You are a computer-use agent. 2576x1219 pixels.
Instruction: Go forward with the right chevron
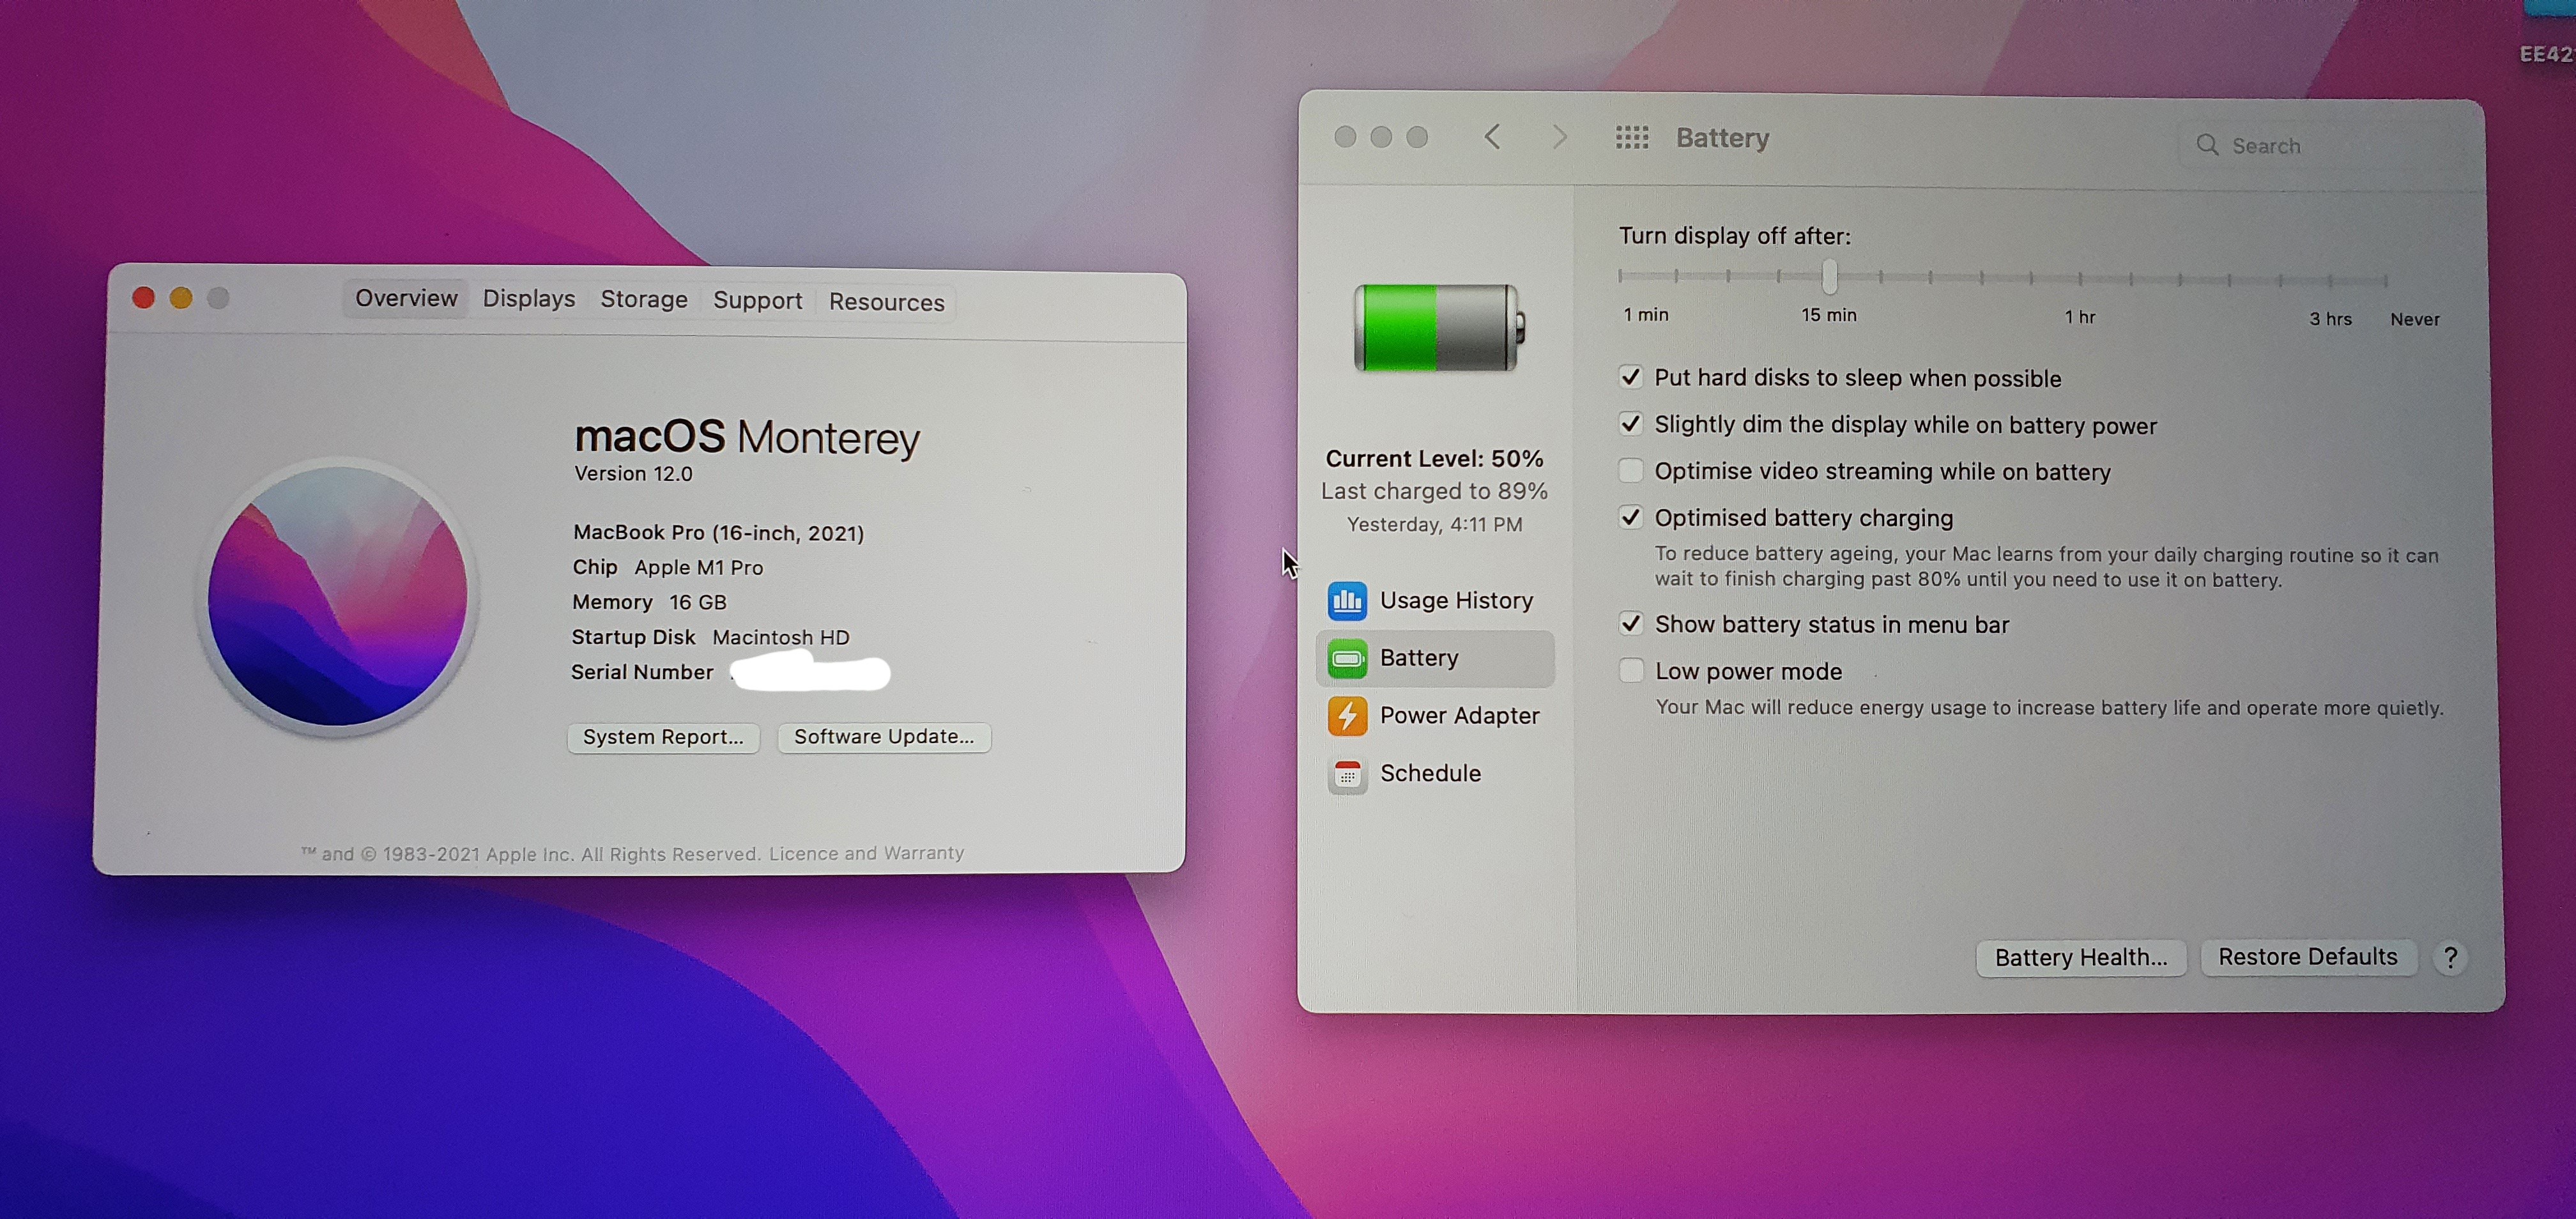pyautogui.click(x=1559, y=137)
